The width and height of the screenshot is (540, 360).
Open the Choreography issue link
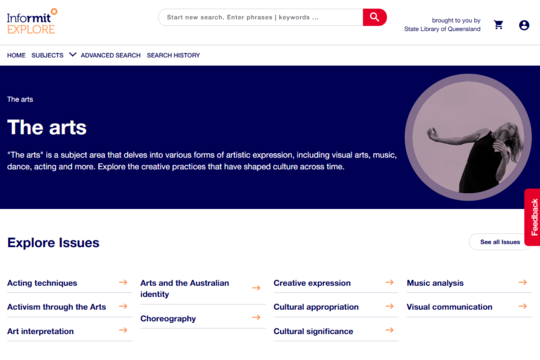[168, 319]
